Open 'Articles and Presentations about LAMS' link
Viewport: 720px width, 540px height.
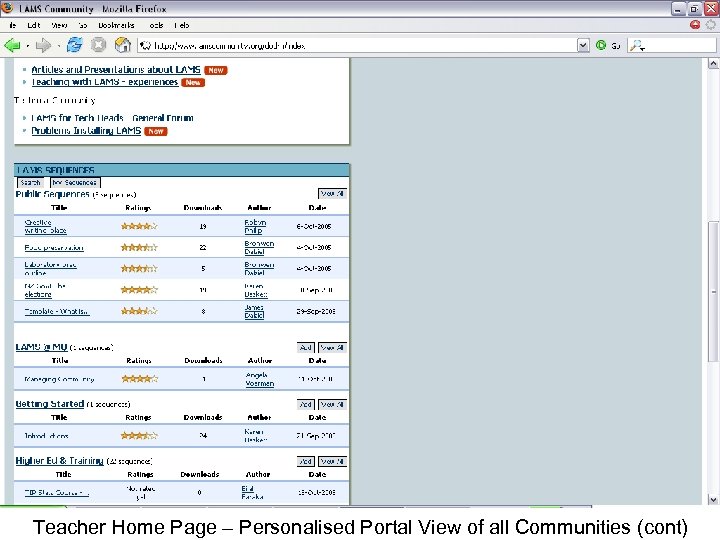[x=116, y=70]
